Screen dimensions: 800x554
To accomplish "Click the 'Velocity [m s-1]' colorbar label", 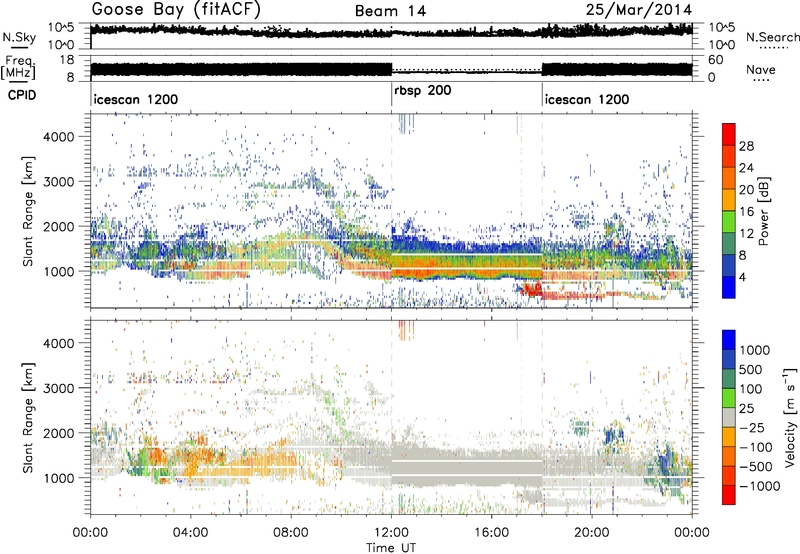I will pyautogui.click(x=790, y=417).
